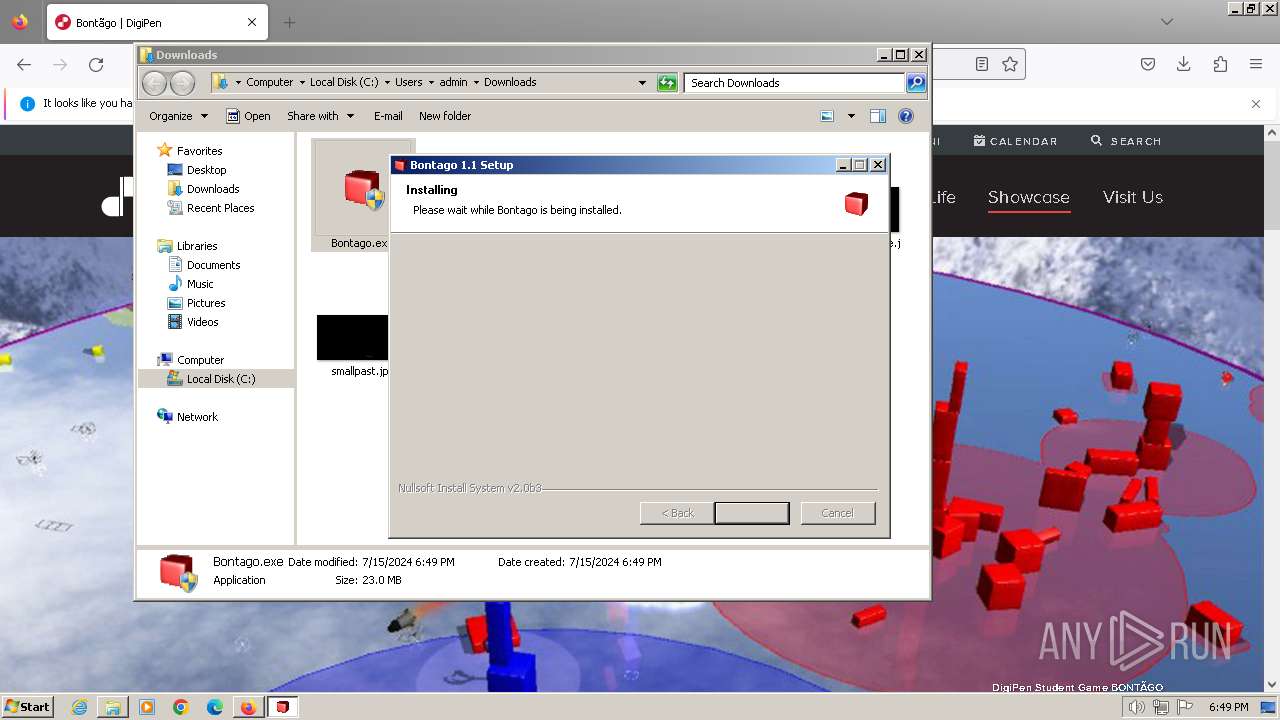Select Documents library in navigation pane
Screen dimensions: 1280x720
pyautogui.click(x=213, y=265)
